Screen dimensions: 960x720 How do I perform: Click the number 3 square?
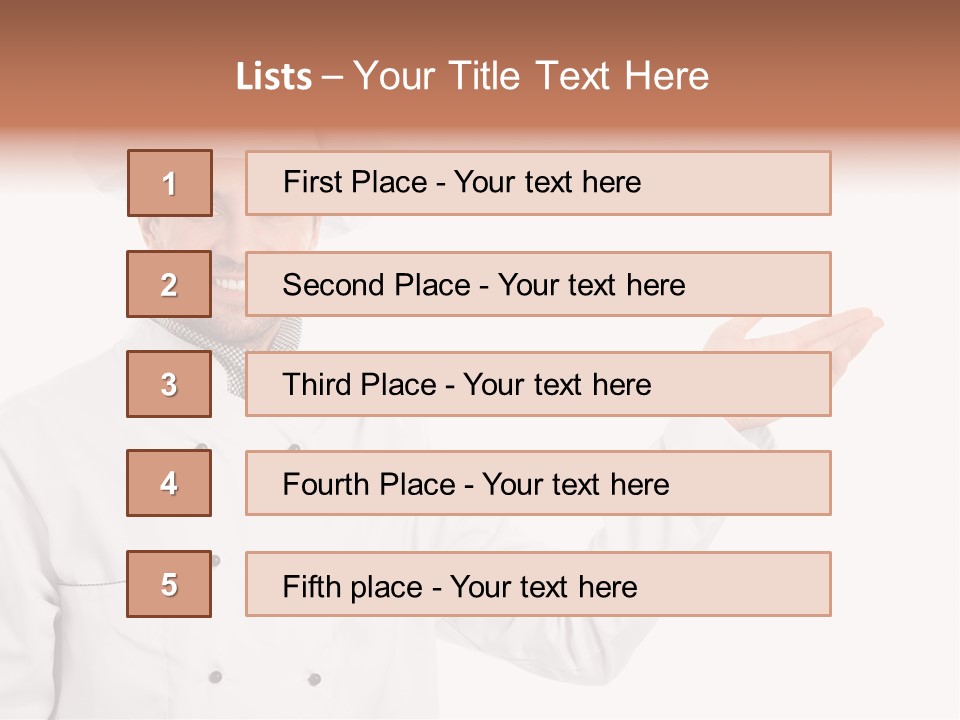point(169,384)
